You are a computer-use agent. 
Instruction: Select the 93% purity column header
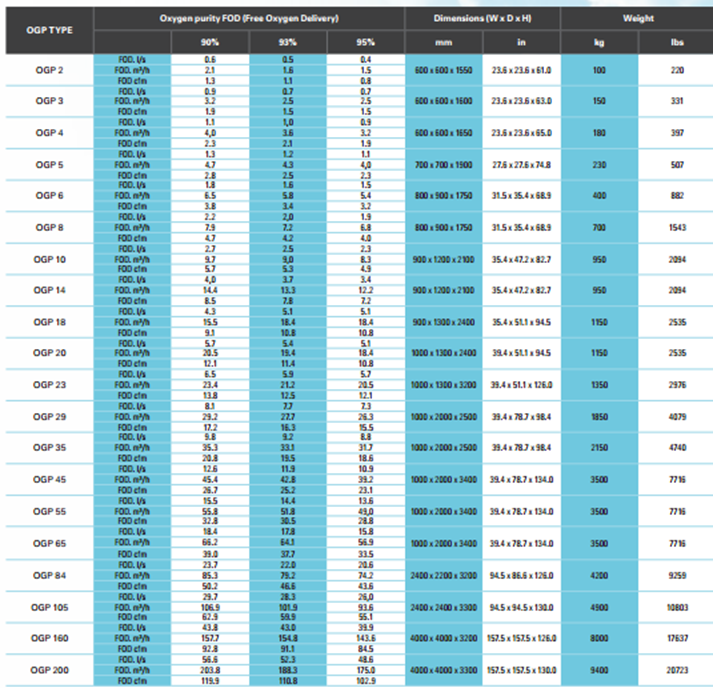click(288, 42)
